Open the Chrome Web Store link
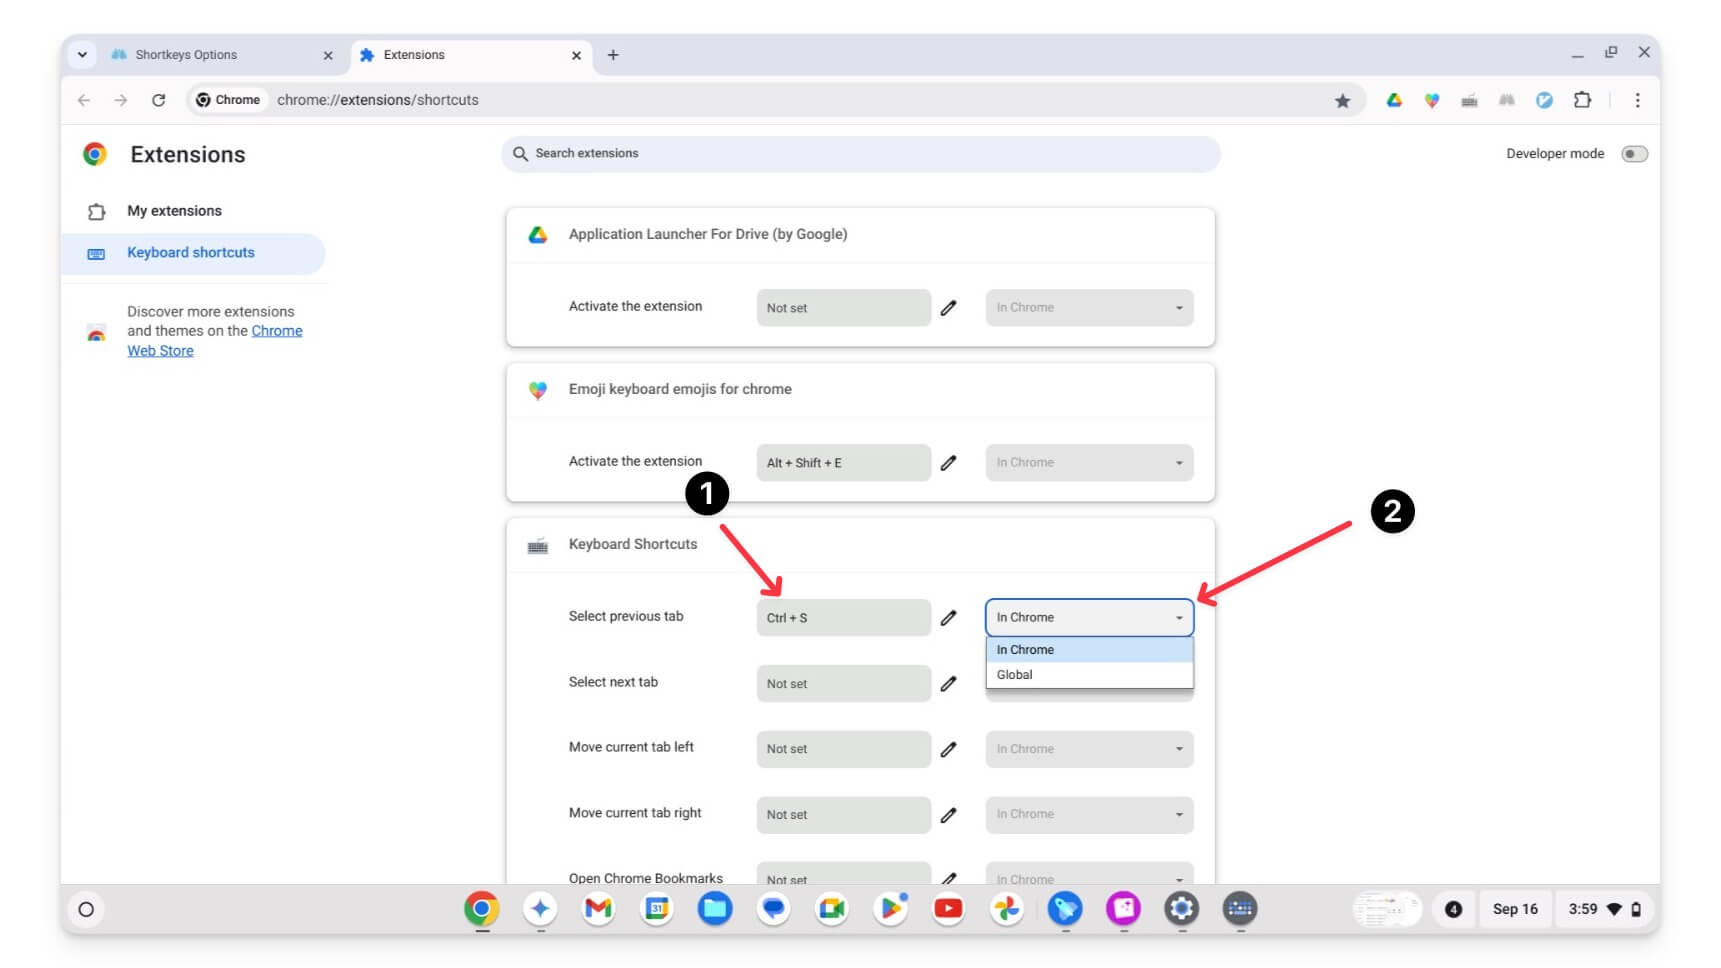The height and width of the screenshot is (968, 1721). pyautogui.click(x=214, y=341)
